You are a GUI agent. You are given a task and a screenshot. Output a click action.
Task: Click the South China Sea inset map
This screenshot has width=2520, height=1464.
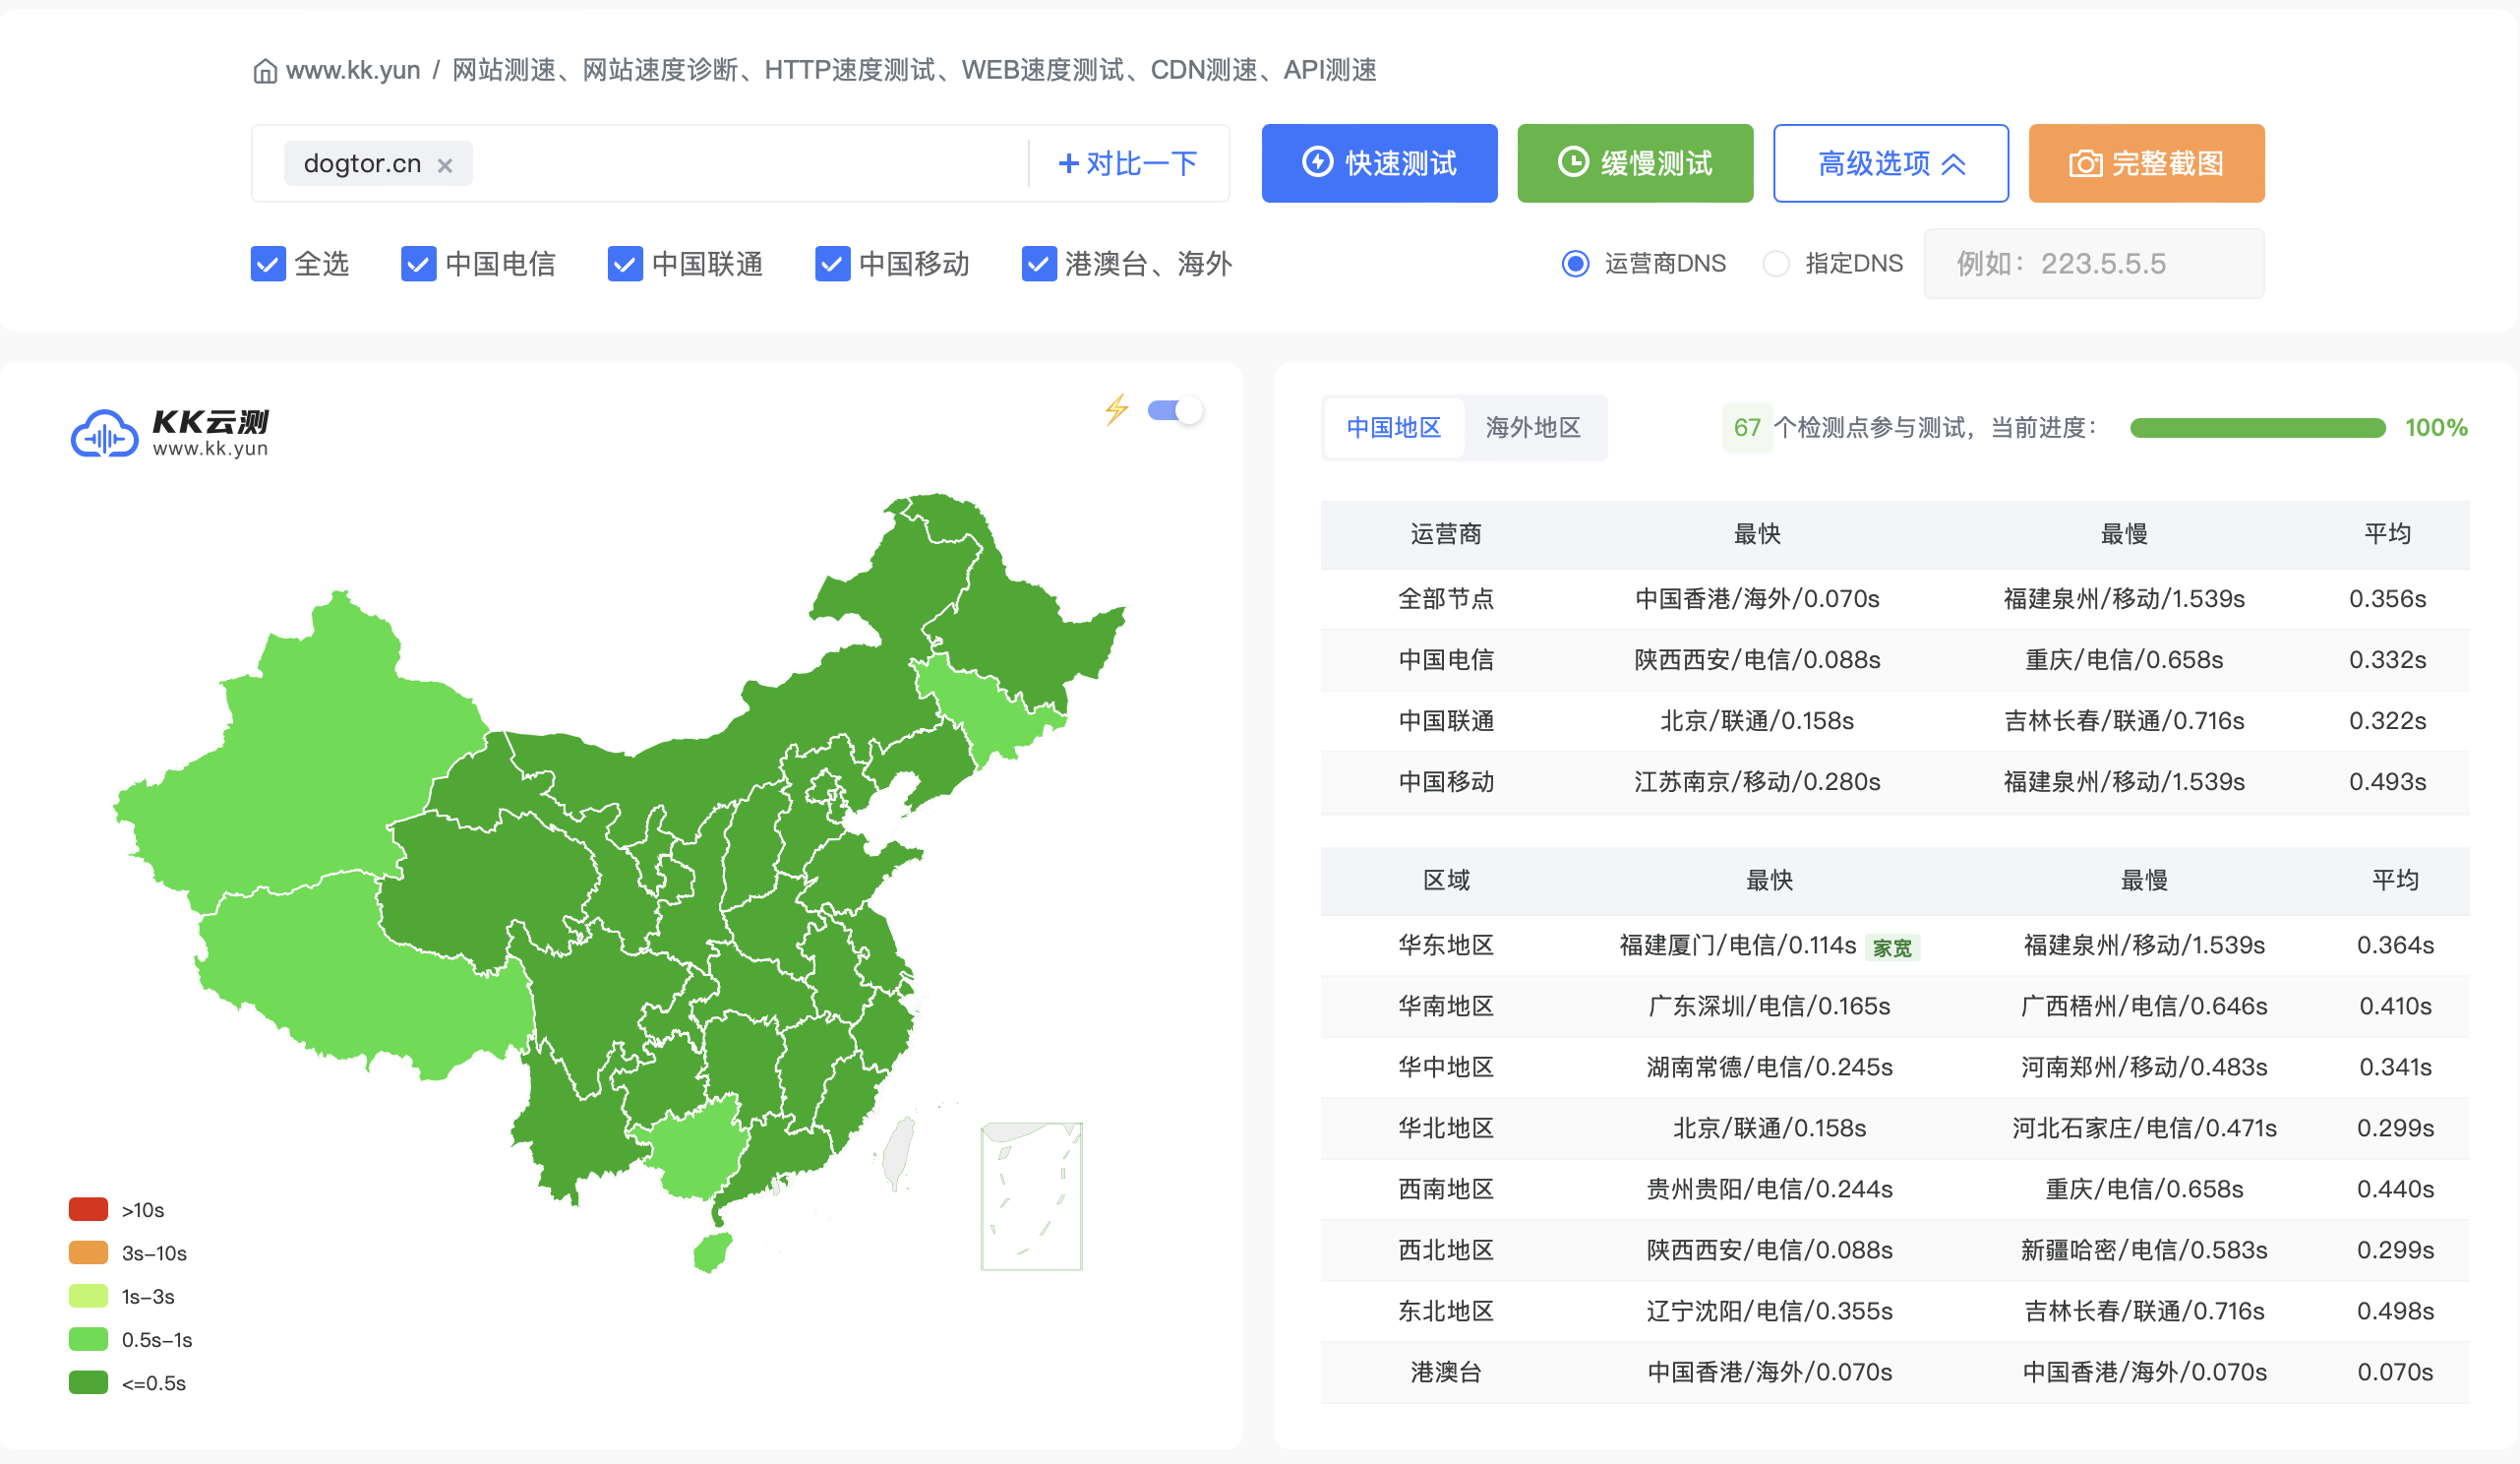pyautogui.click(x=1031, y=1196)
